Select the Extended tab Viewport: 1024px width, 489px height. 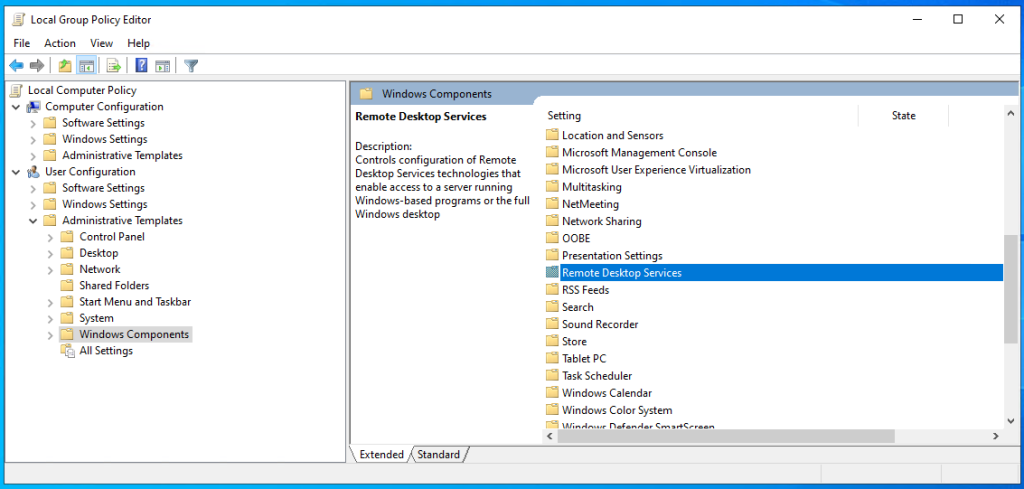[381, 454]
